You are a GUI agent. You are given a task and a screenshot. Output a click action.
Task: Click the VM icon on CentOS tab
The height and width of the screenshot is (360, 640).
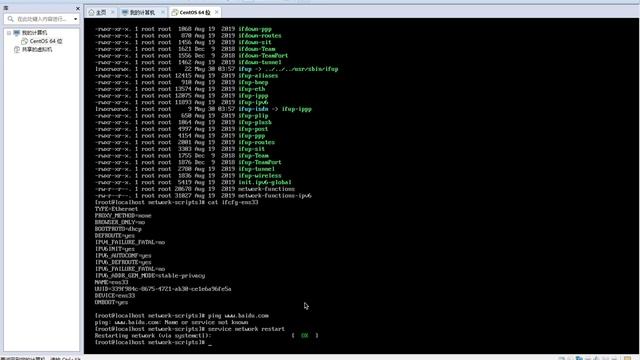pos(175,13)
